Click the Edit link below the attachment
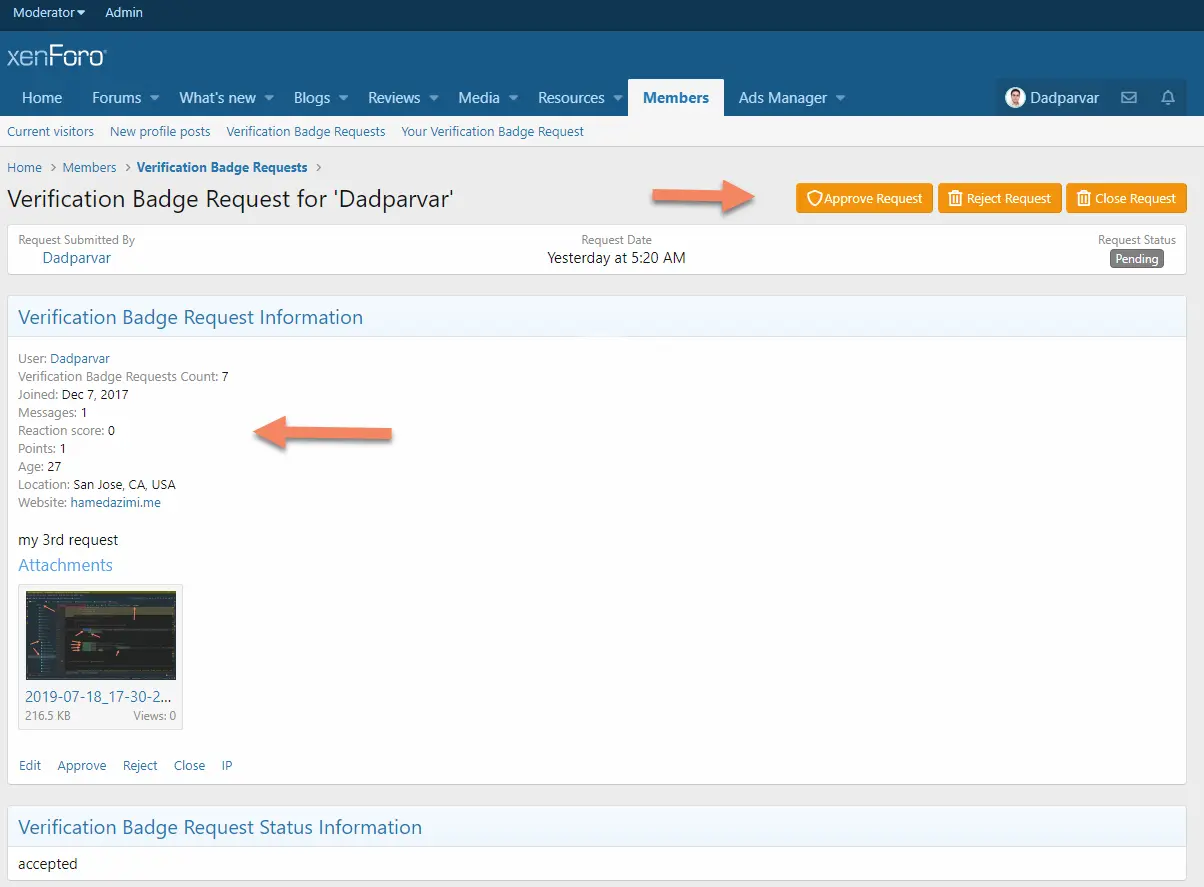1204x887 pixels. pyautogui.click(x=30, y=766)
